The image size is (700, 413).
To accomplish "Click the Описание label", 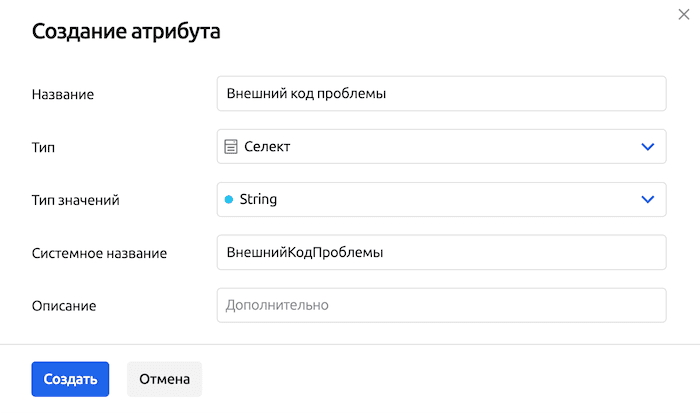I will coord(64,305).
